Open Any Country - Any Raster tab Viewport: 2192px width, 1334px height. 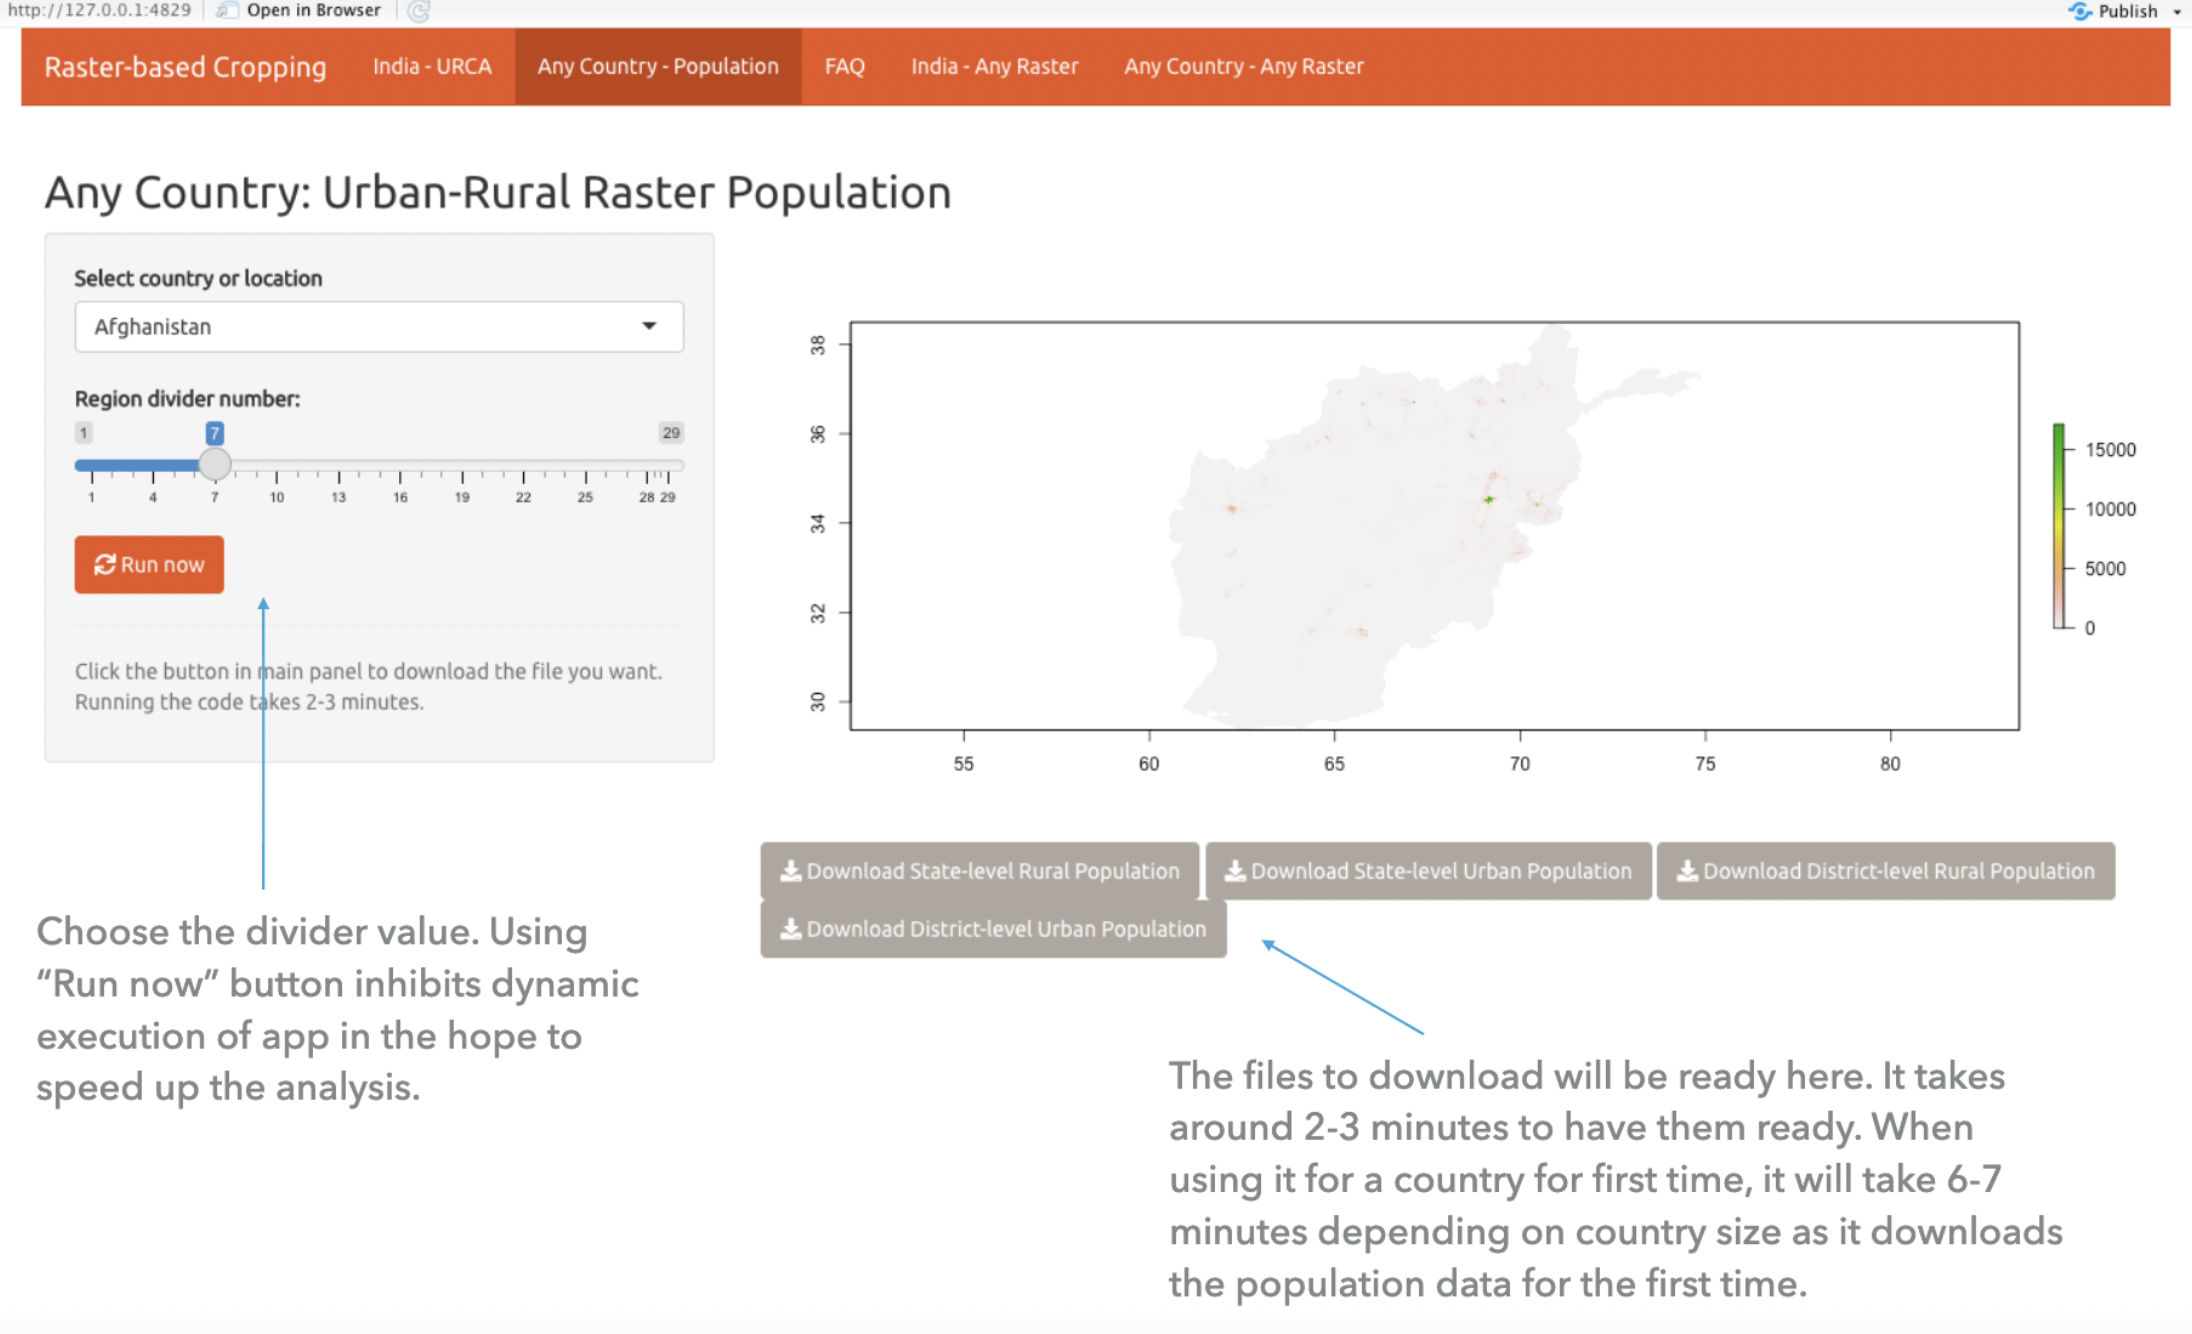(x=1243, y=67)
